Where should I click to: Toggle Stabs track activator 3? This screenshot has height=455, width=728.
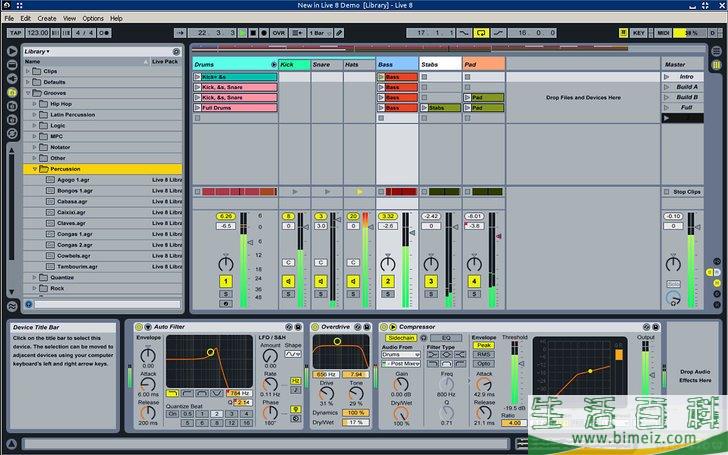click(431, 281)
